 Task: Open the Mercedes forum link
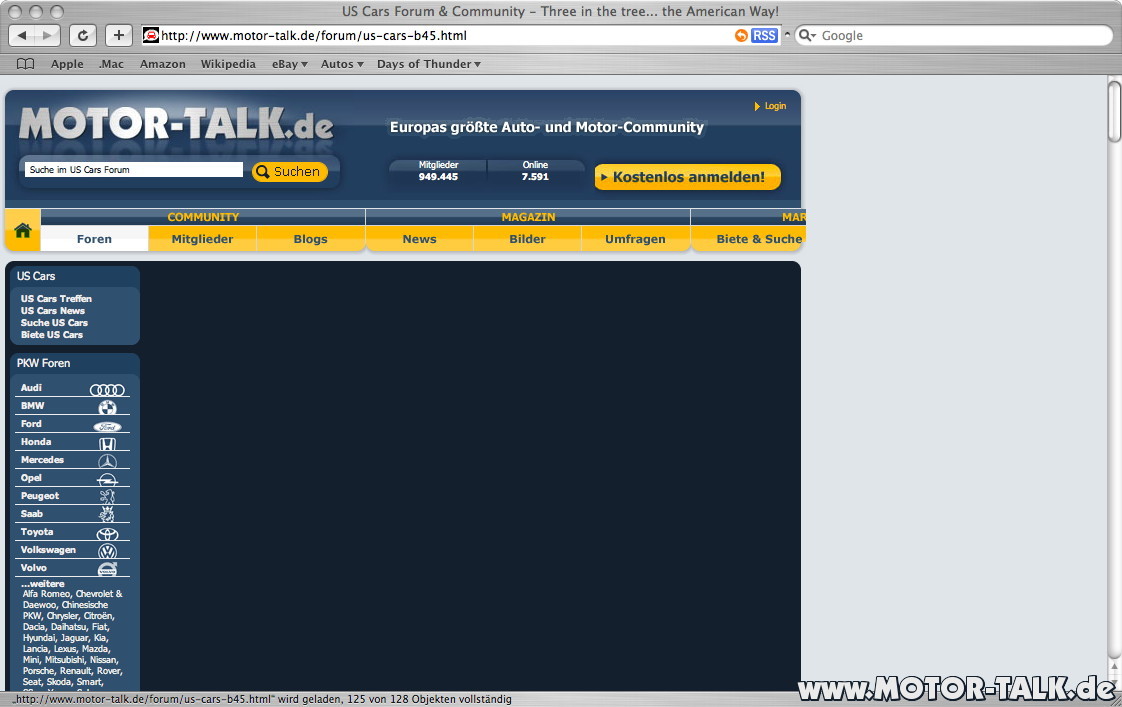(x=42, y=459)
